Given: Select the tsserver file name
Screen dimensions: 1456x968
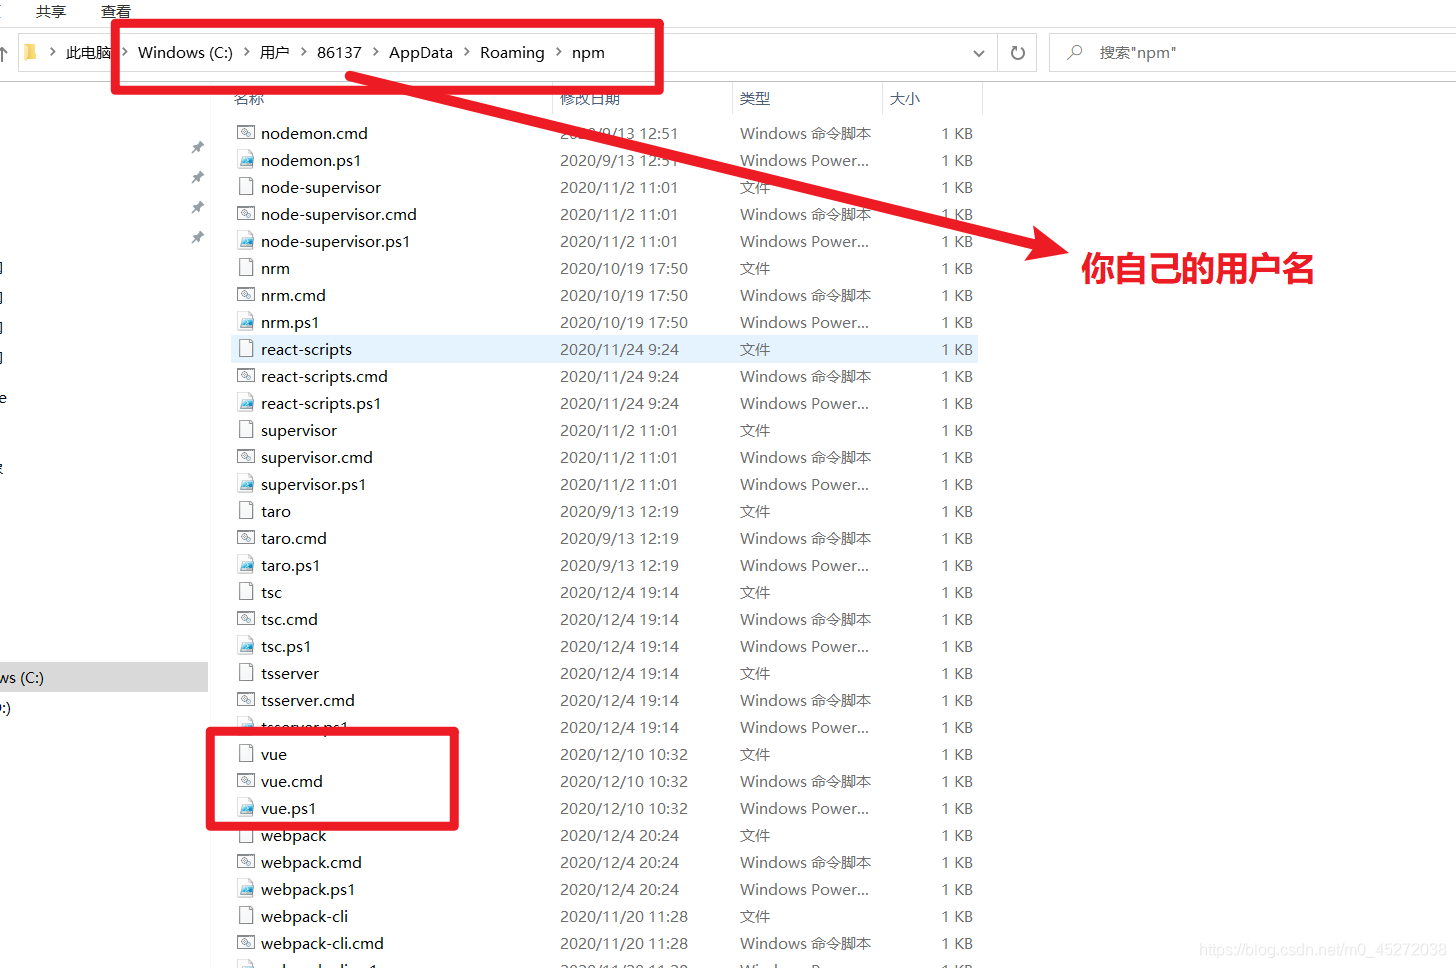Looking at the screenshot, I should tap(290, 673).
